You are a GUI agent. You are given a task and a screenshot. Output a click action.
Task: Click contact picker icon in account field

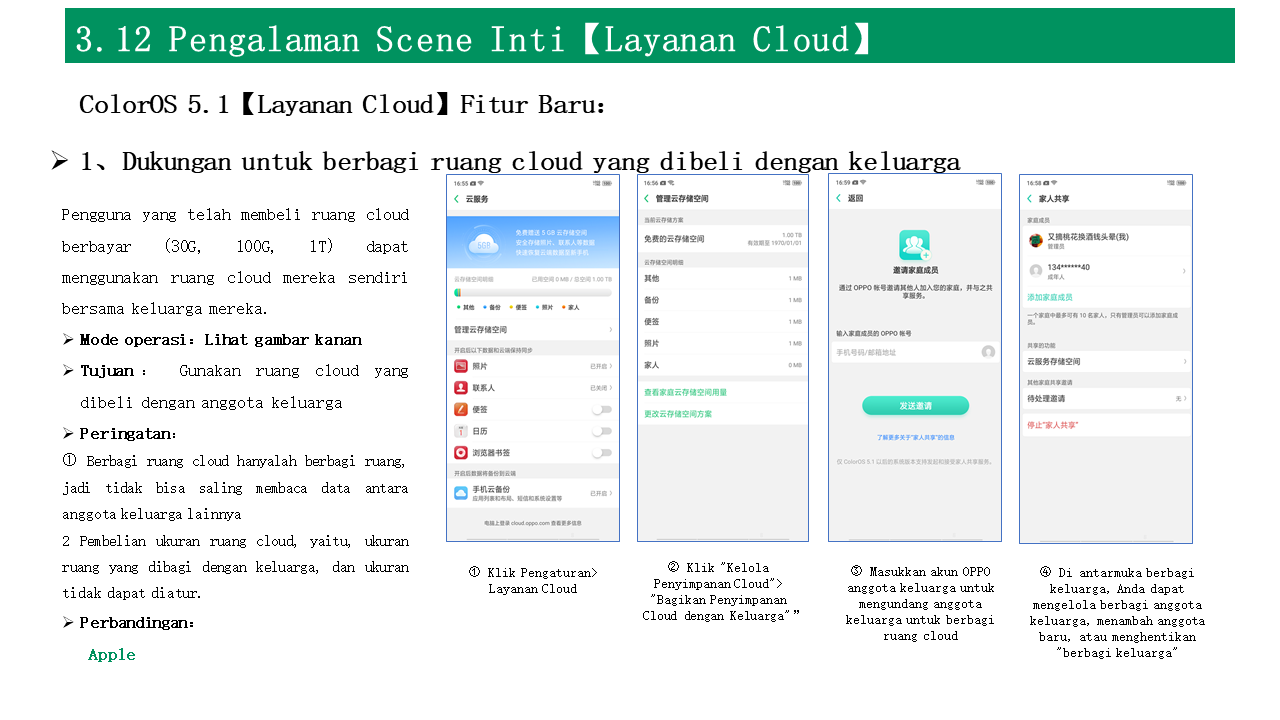click(x=988, y=352)
